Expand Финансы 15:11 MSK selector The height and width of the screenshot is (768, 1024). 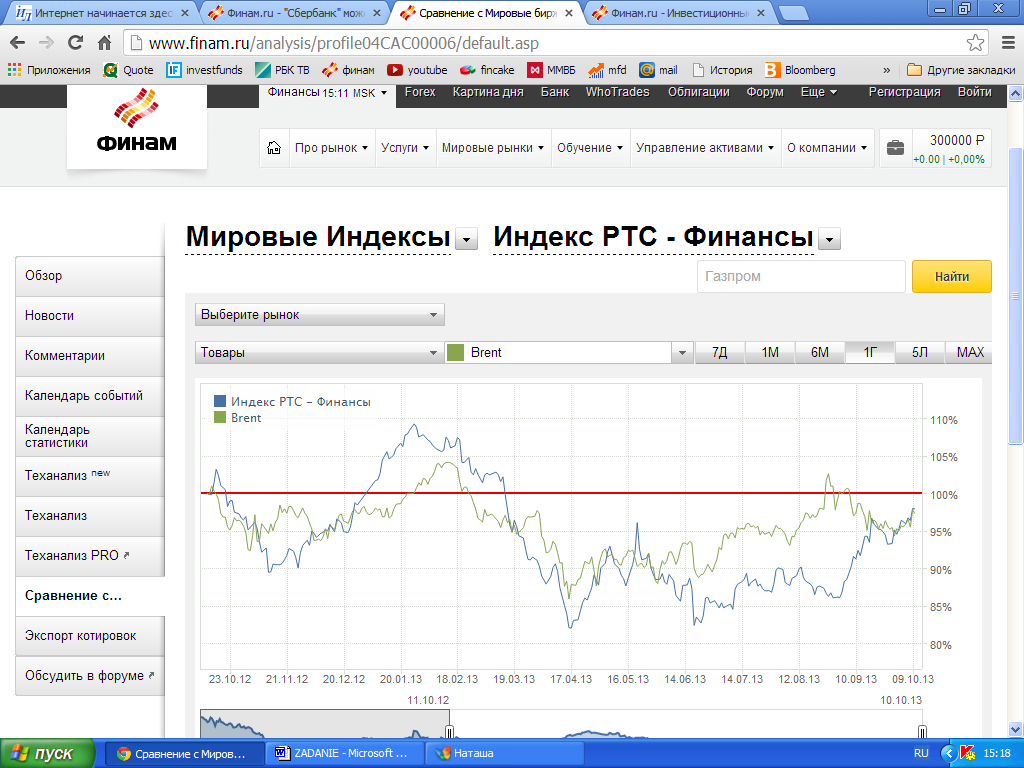coord(327,93)
